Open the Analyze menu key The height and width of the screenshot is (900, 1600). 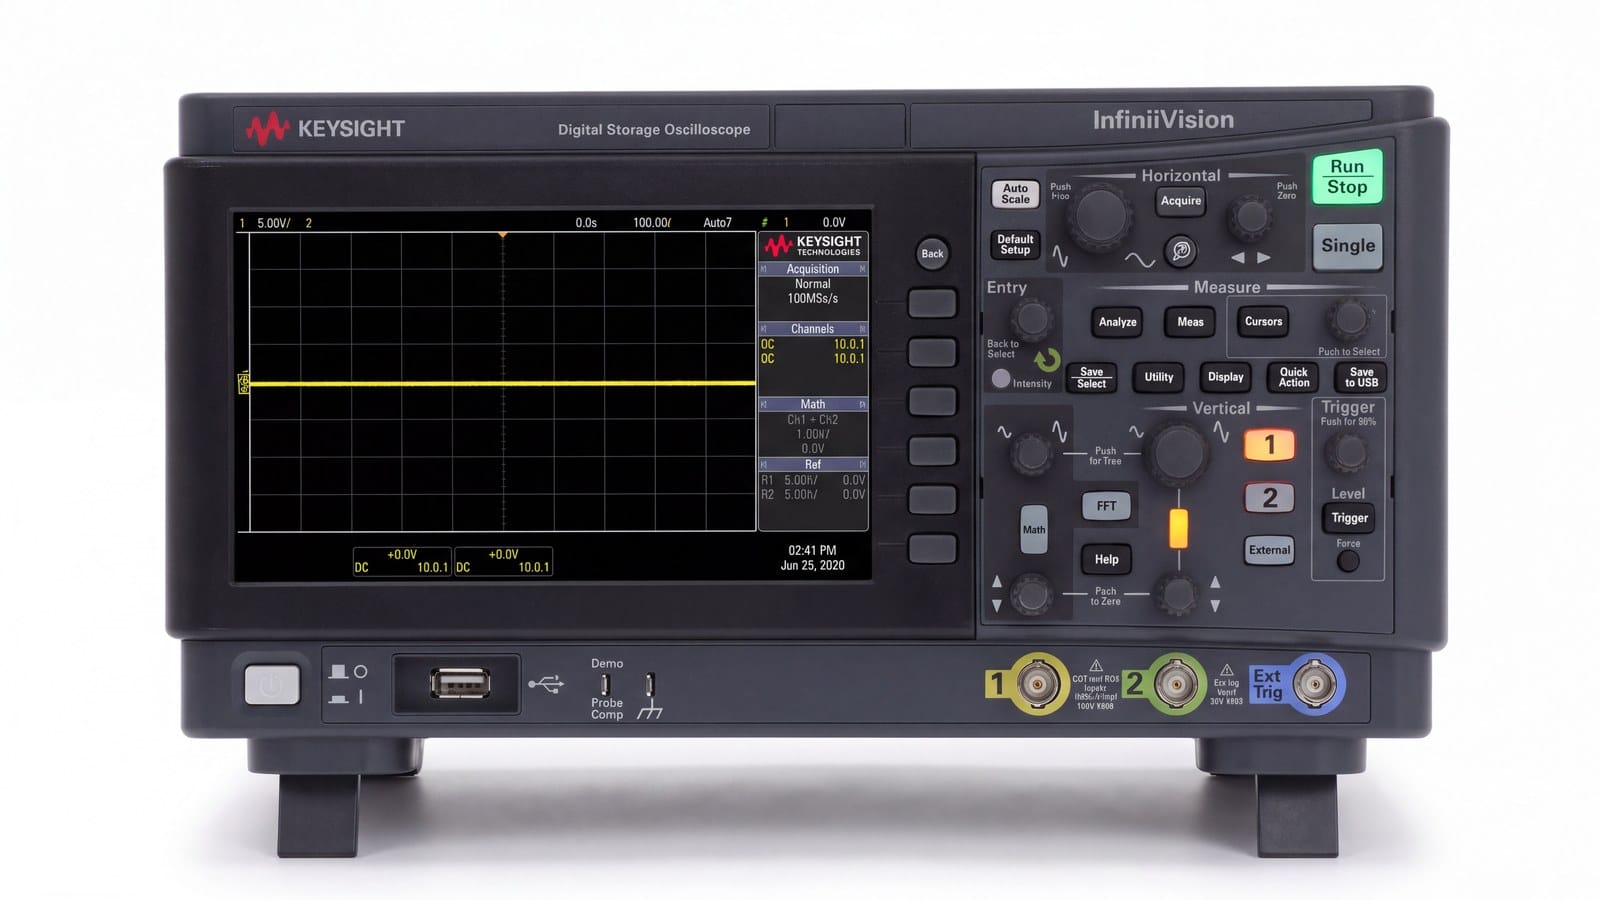(x=1118, y=322)
